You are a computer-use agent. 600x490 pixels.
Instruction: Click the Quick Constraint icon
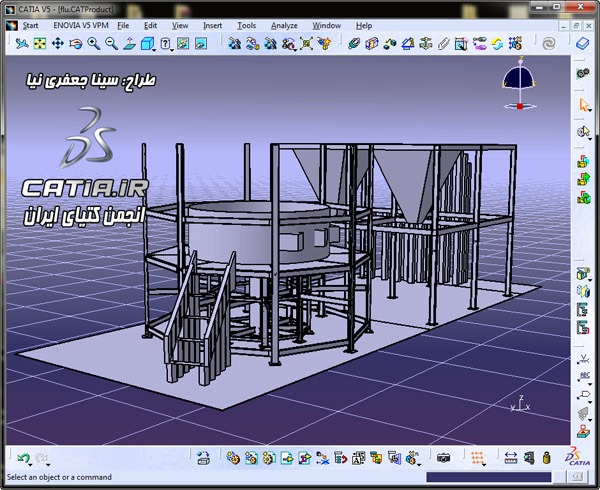[461, 44]
